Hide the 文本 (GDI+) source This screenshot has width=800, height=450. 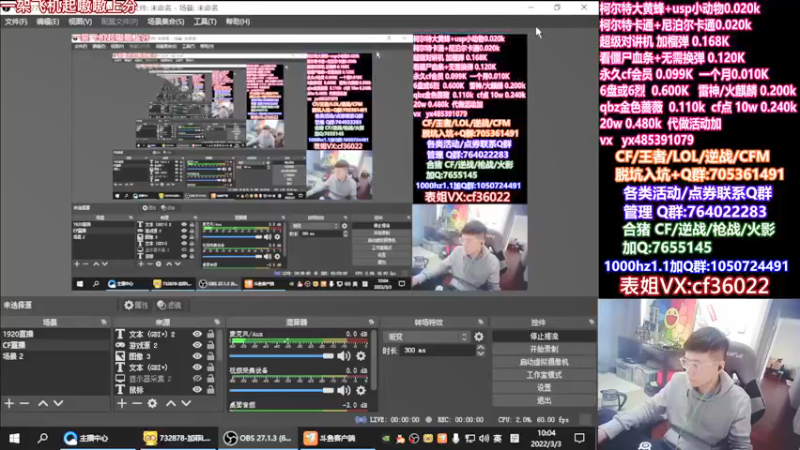197,367
